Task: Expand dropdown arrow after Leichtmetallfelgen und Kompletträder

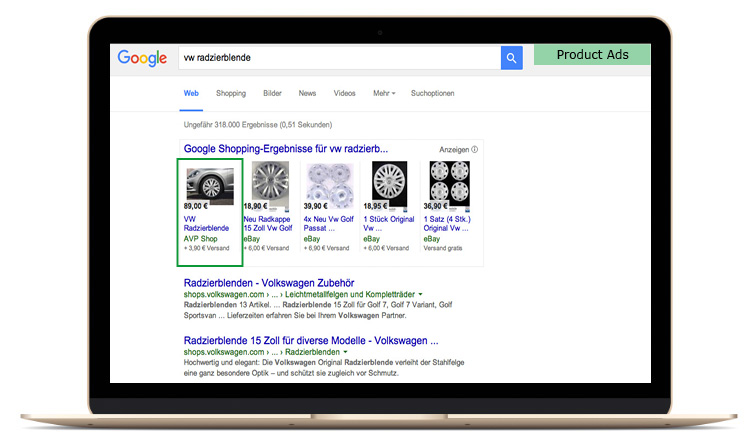Action: pos(420,294)
